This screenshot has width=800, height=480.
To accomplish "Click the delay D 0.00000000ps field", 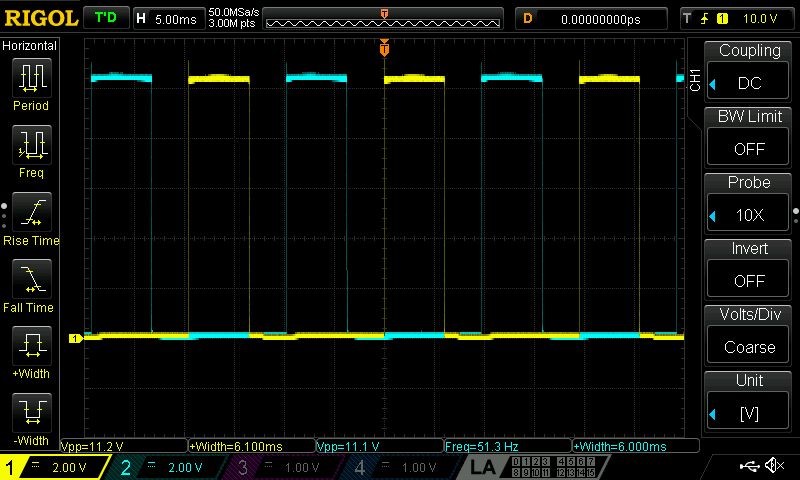I will click(x=591, y=19).
